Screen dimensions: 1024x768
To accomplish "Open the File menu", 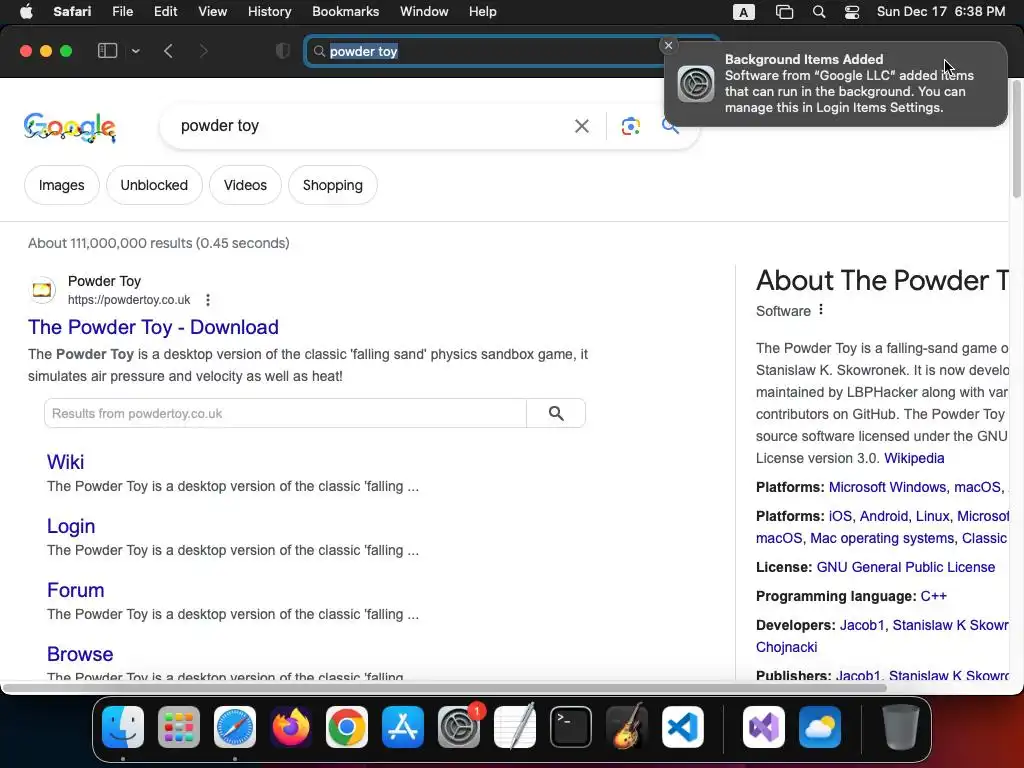I will pyautogui.click(x=122, y=12).
